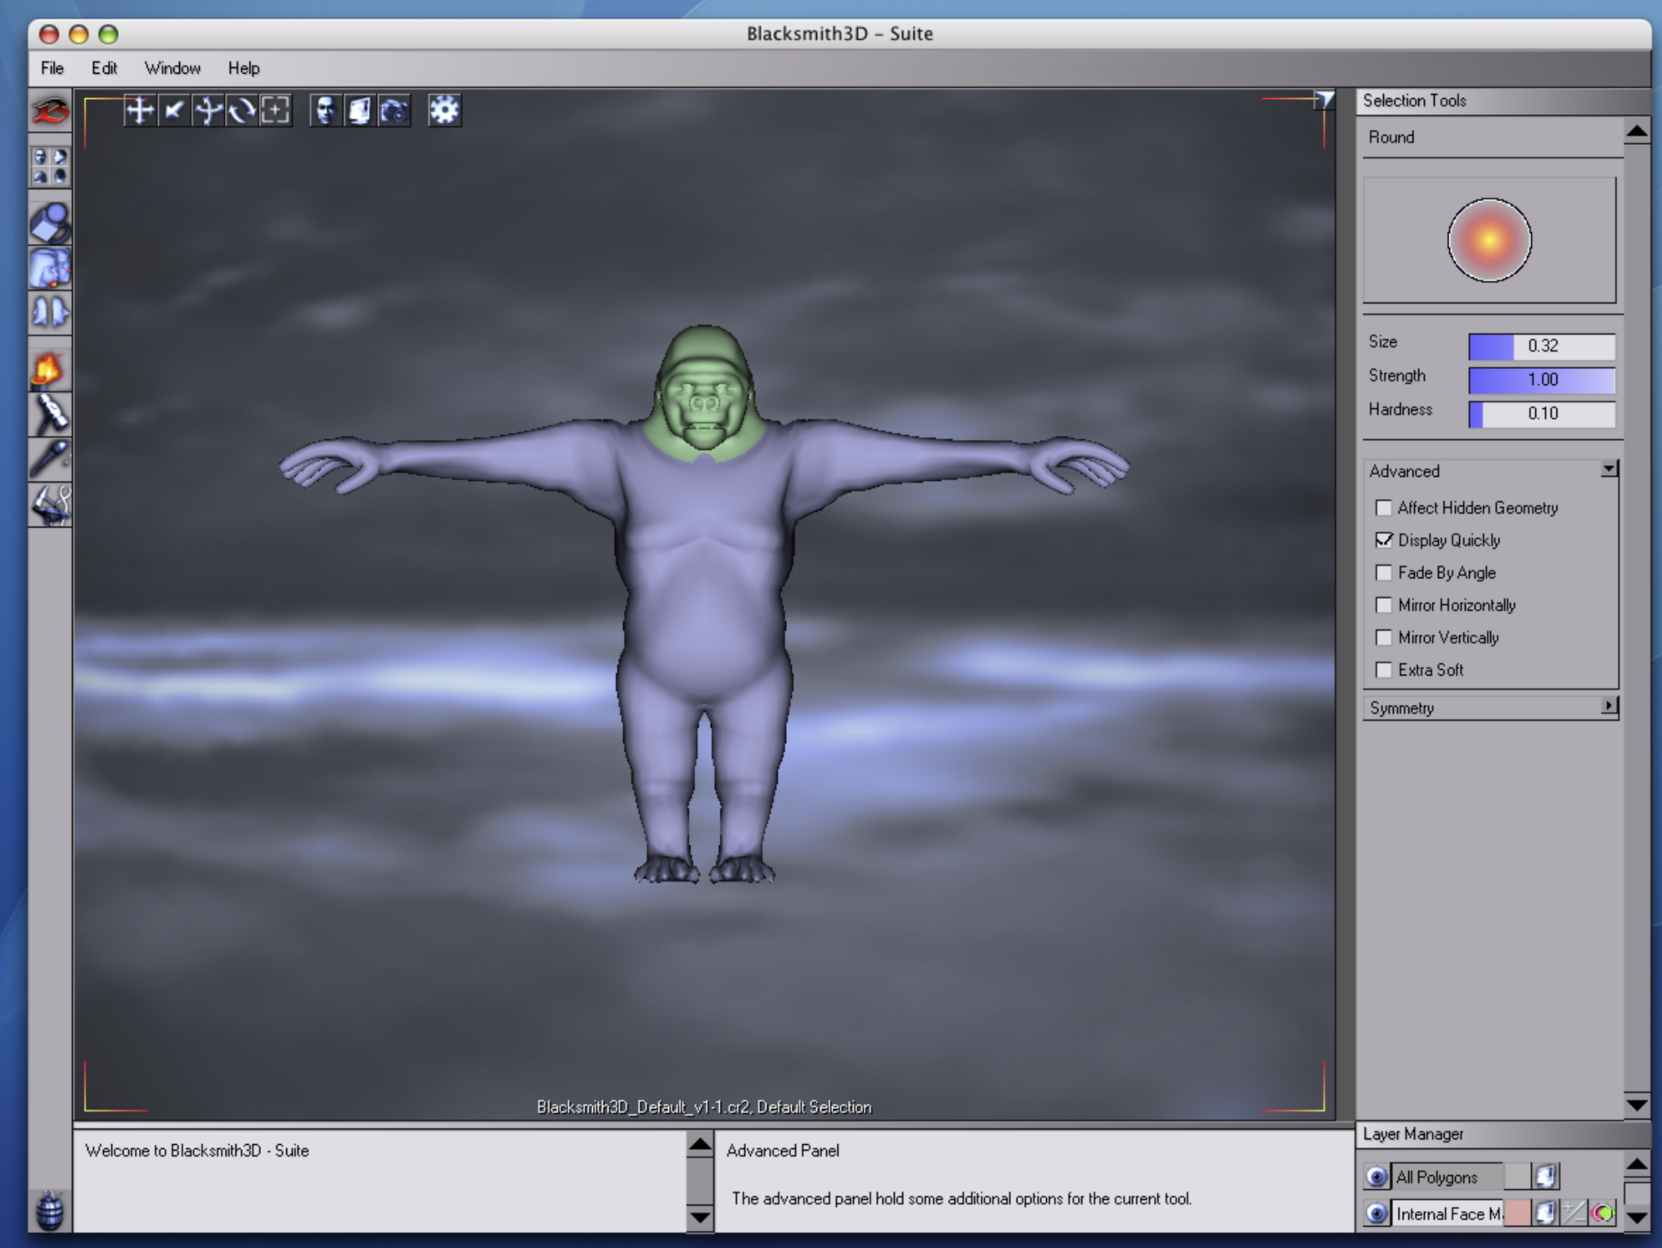Screen dimensions: 1662x1248
Task: Open settings via the gear icon
Action: (444, 110)
